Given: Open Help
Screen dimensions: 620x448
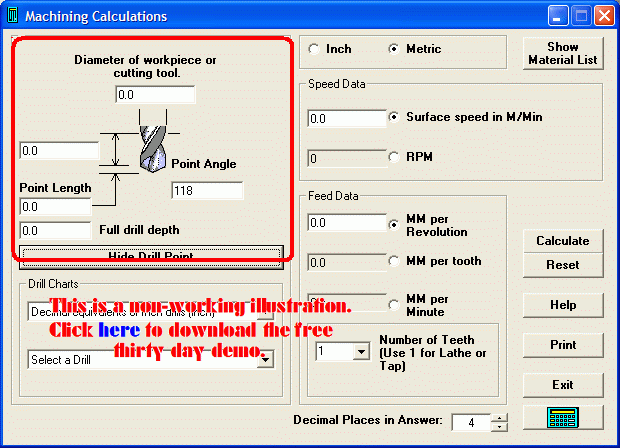Looking at the screenshot, I should [563, 305].
